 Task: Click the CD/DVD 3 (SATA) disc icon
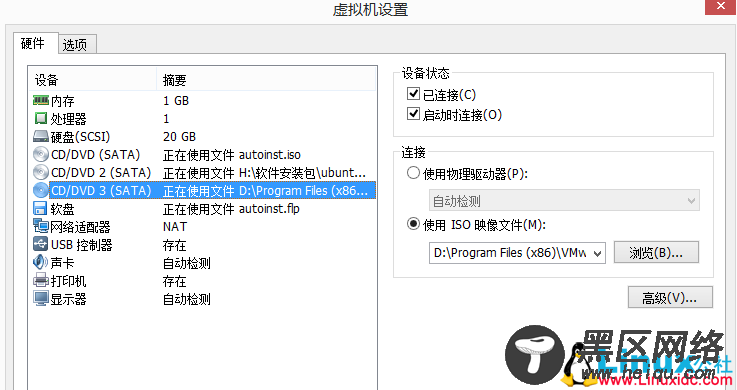[x=41, y=190]
